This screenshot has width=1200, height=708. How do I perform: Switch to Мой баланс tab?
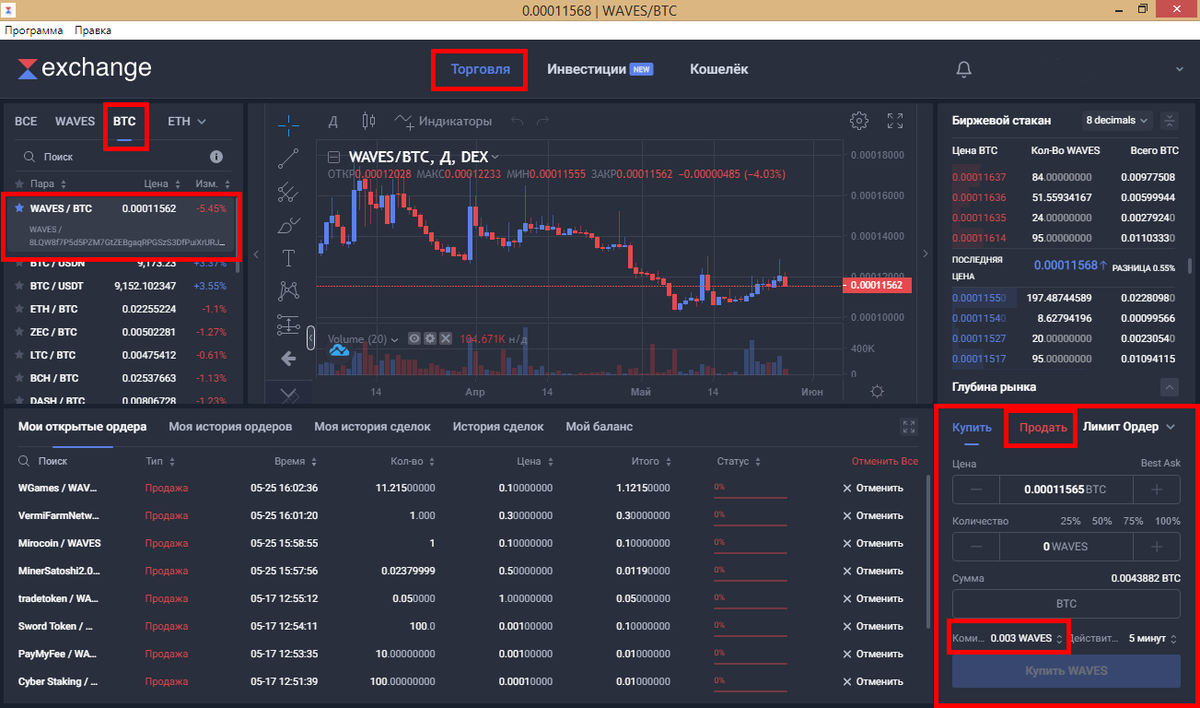pyautogui.click(x=599, y=427)
